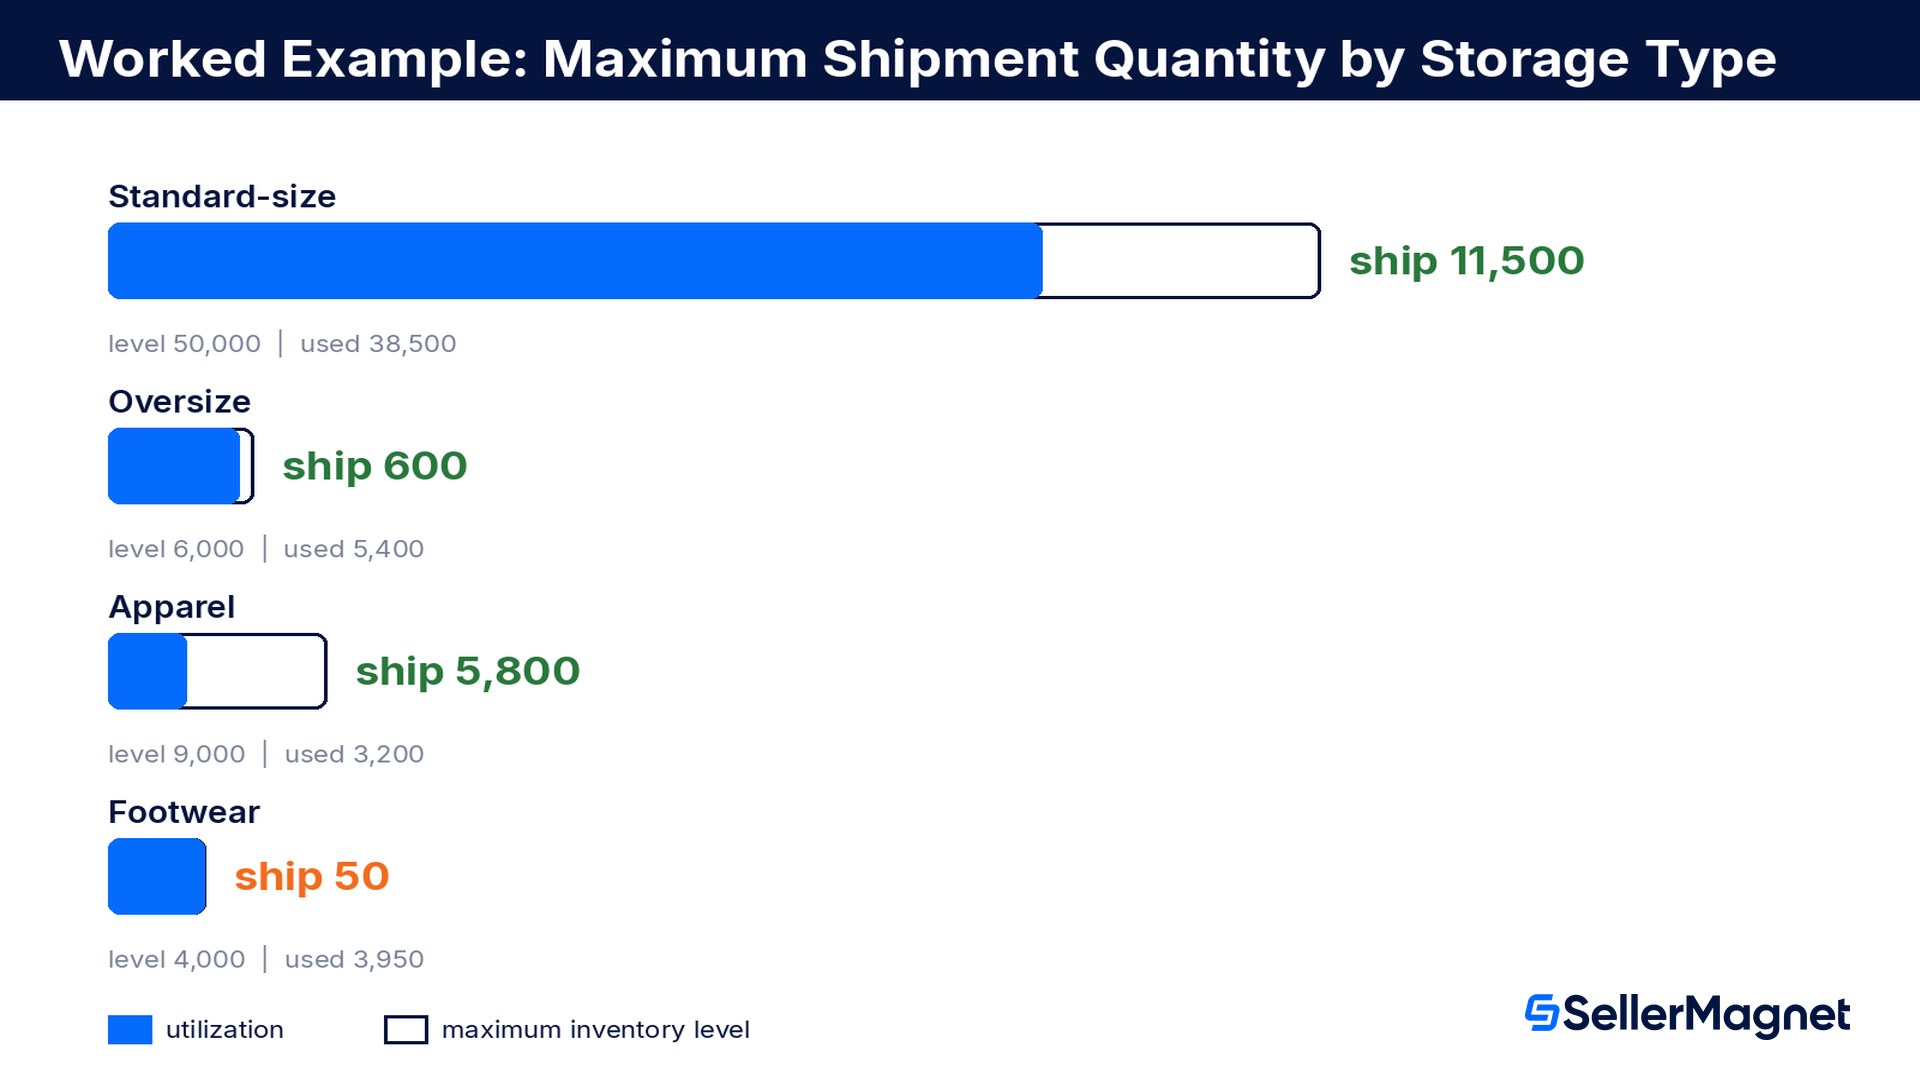
Task: Click the blue utilization legend swatch
Action: click(x=130, y=1030)
